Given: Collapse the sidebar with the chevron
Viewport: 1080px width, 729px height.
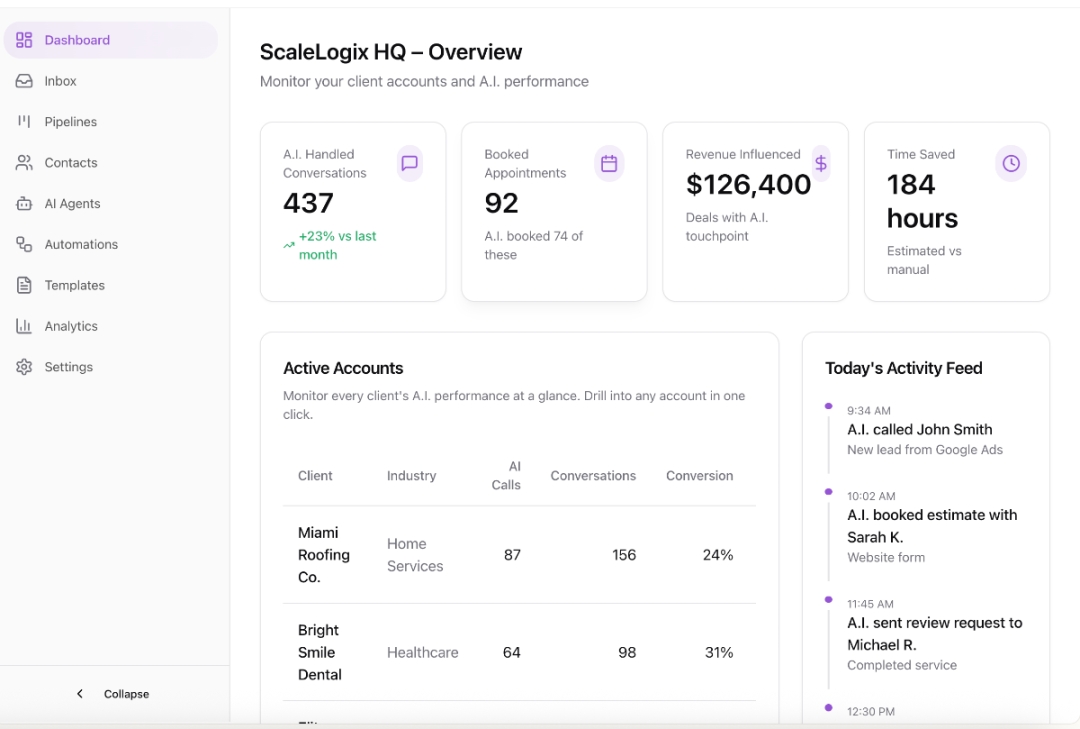Looking at the screenshot, I should [80, 693].
